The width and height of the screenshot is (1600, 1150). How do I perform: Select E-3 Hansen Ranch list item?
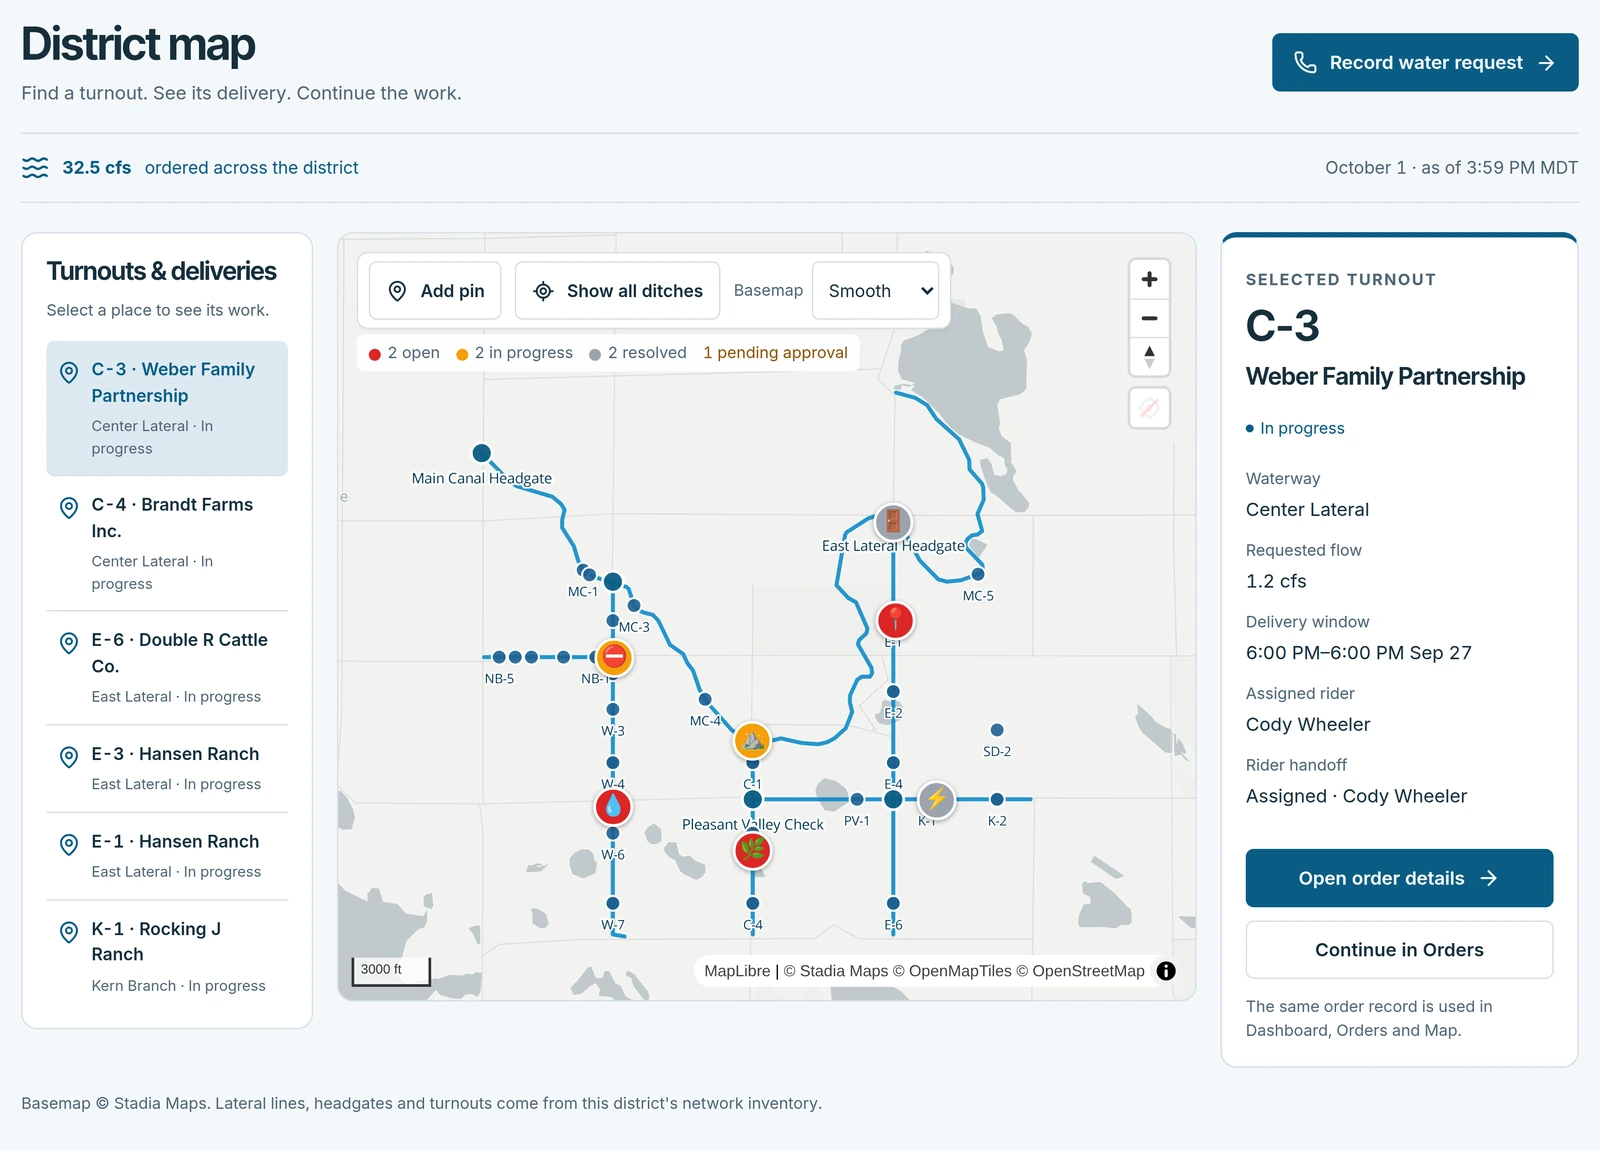coord(167,768)
